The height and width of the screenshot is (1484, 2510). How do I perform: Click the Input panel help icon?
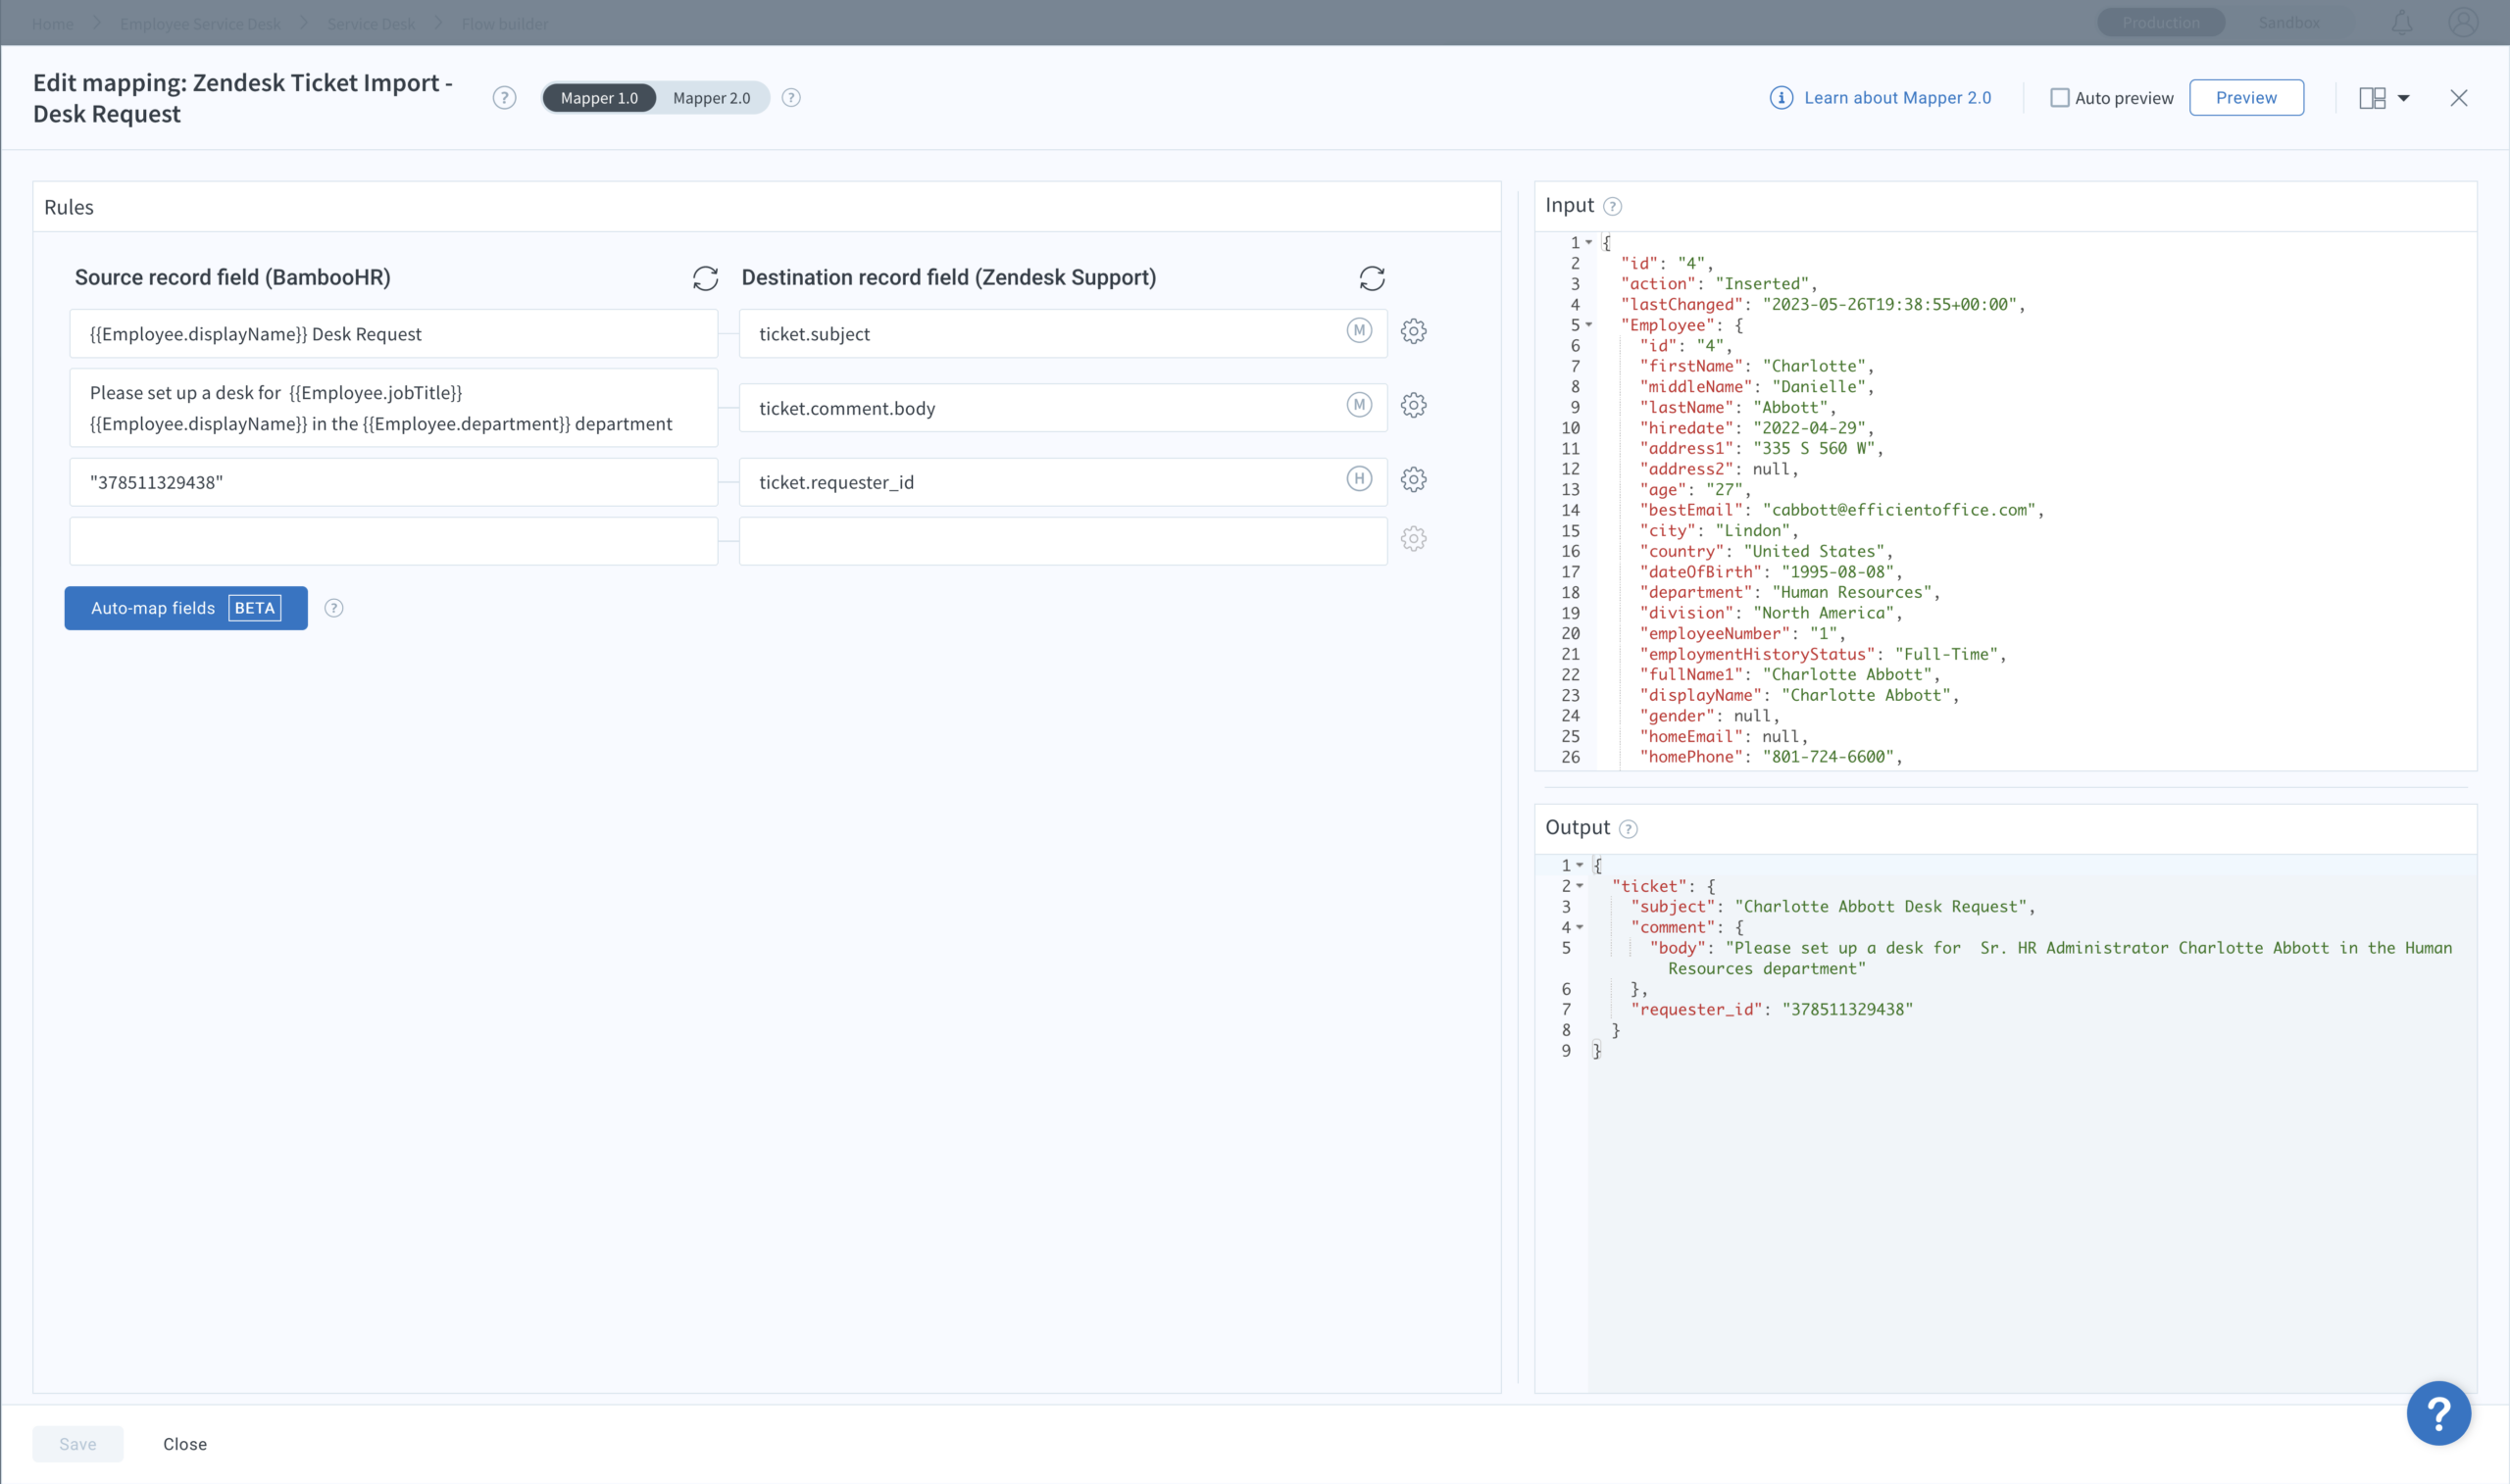tap(1612, 206)
